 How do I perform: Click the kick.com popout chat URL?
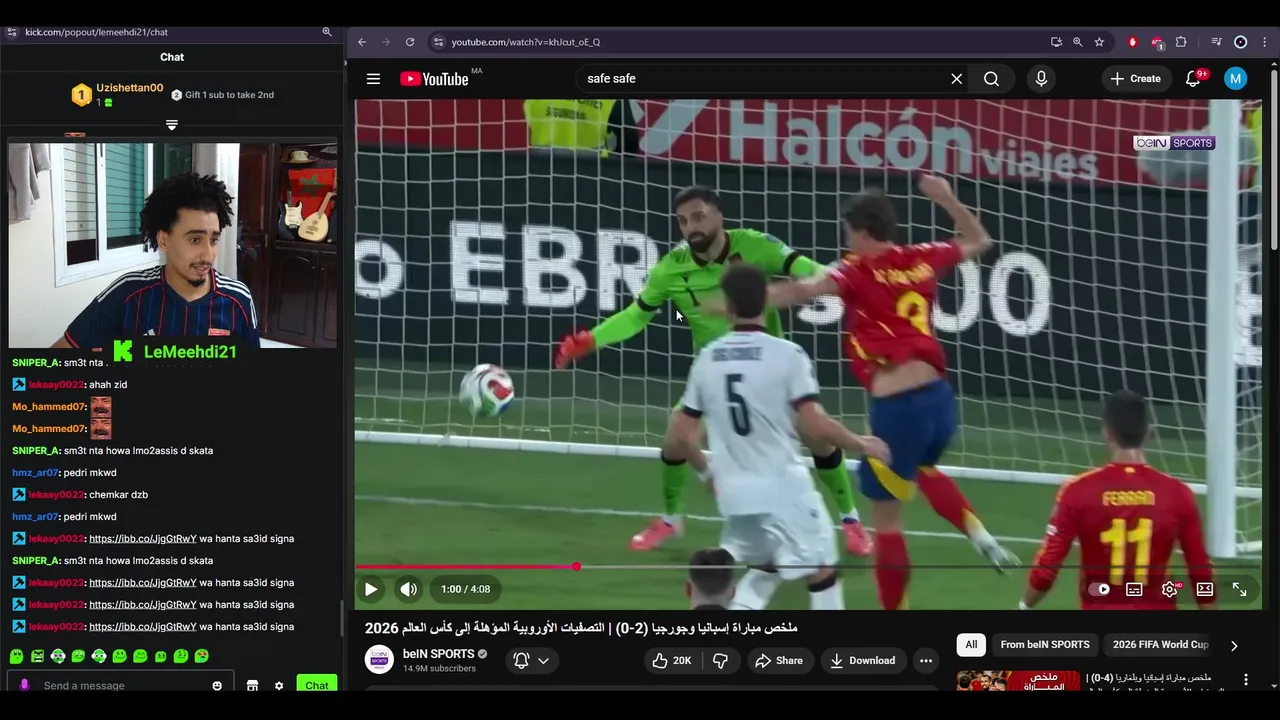point(96,32)
